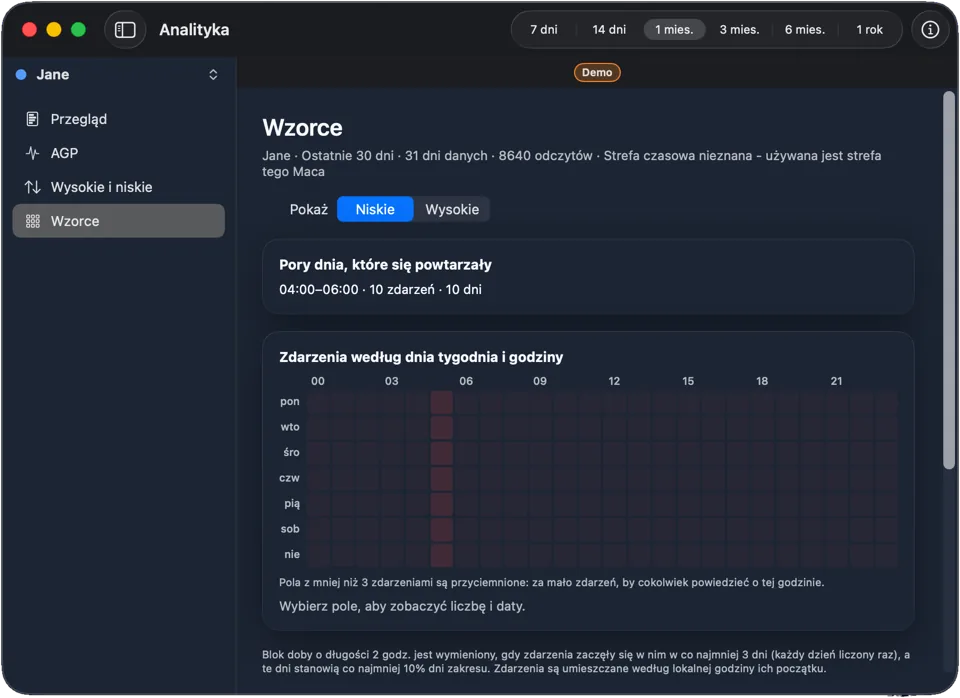Select the pon 05:00 highlighted heatmap cell
The width and height of the screenshot is (960, 698).
coord(441,402)
